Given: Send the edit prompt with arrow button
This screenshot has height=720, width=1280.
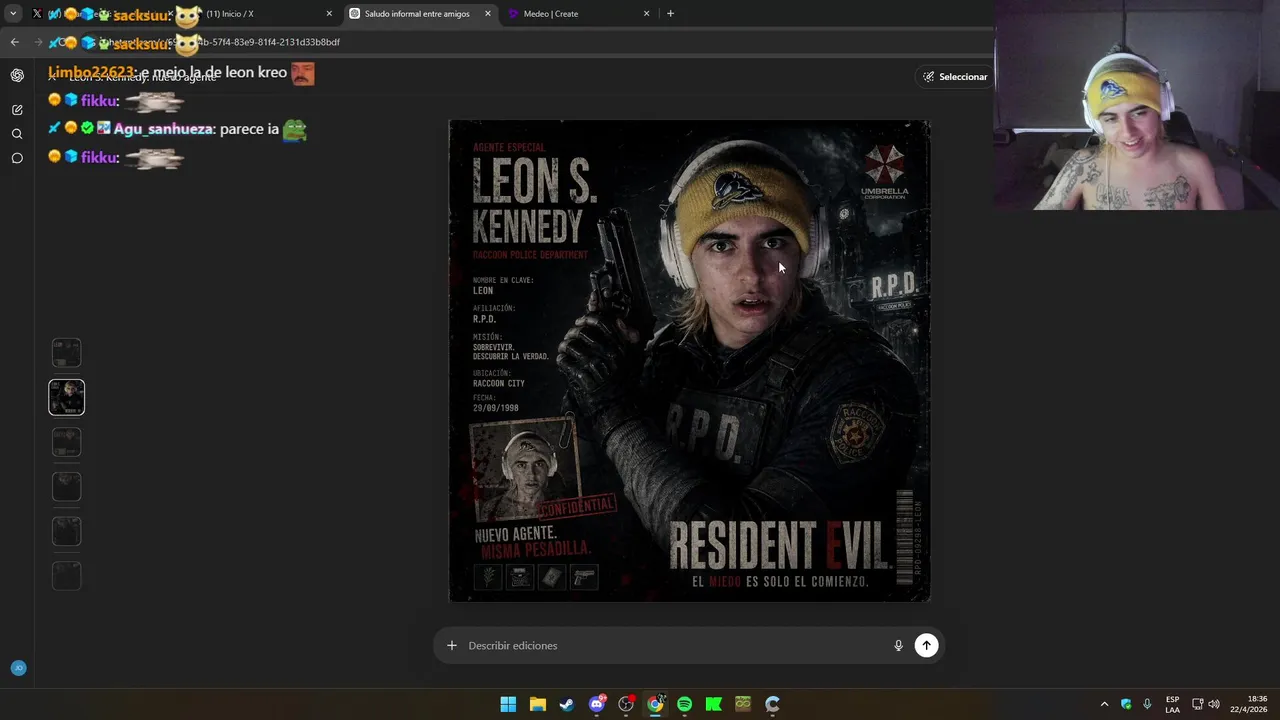Looking at the screenshot, I should pos(926,645).
